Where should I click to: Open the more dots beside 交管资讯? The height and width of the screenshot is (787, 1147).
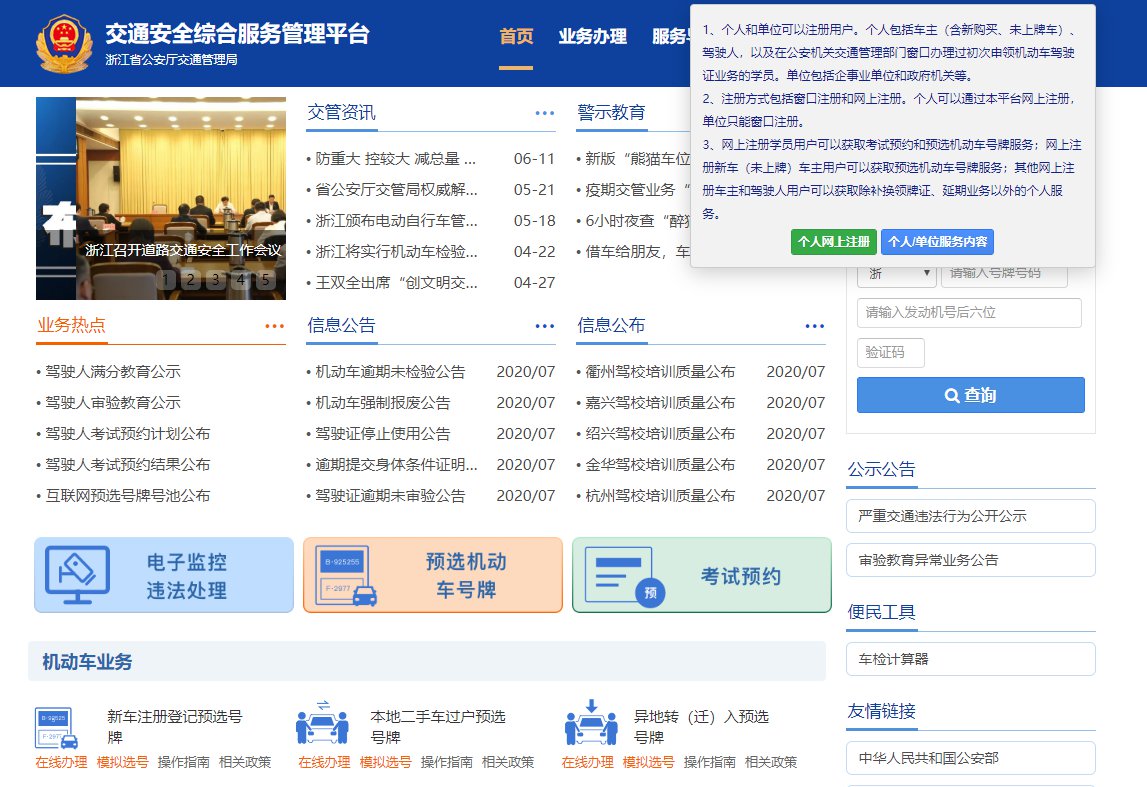point(544,113)
